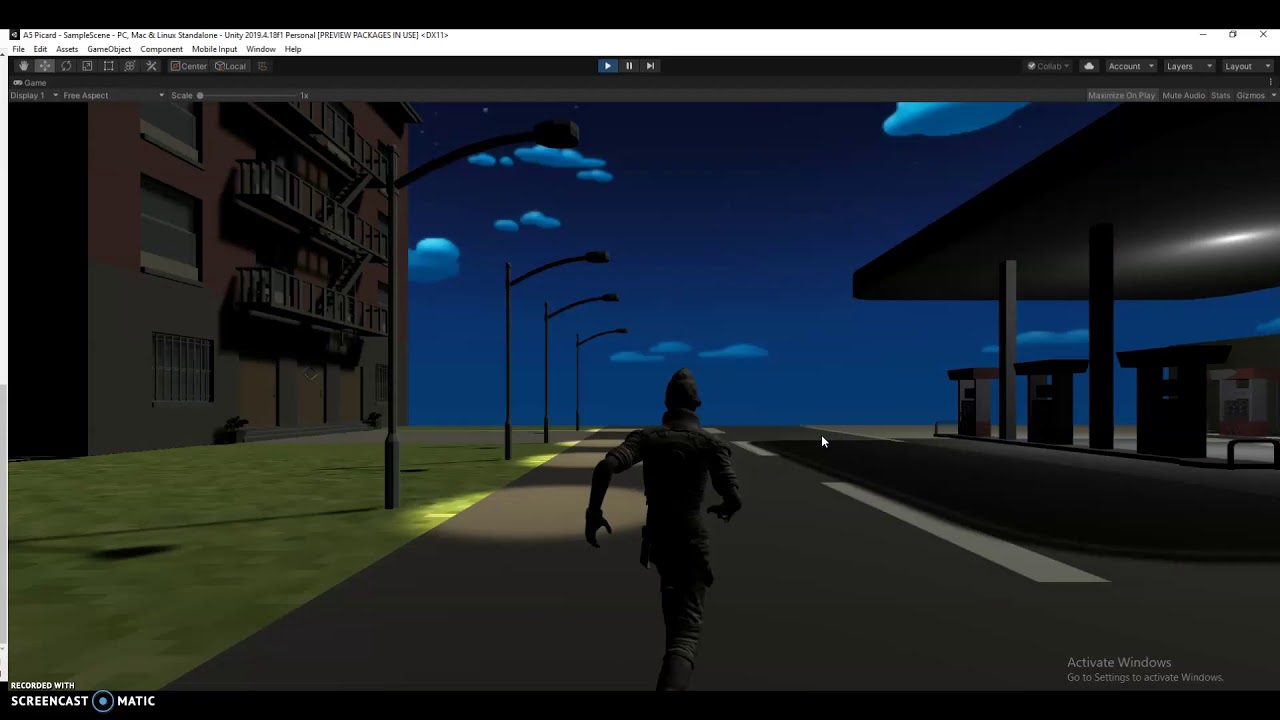
Task: Open Game tab options kebab menu
Action: click(1272, 82)
